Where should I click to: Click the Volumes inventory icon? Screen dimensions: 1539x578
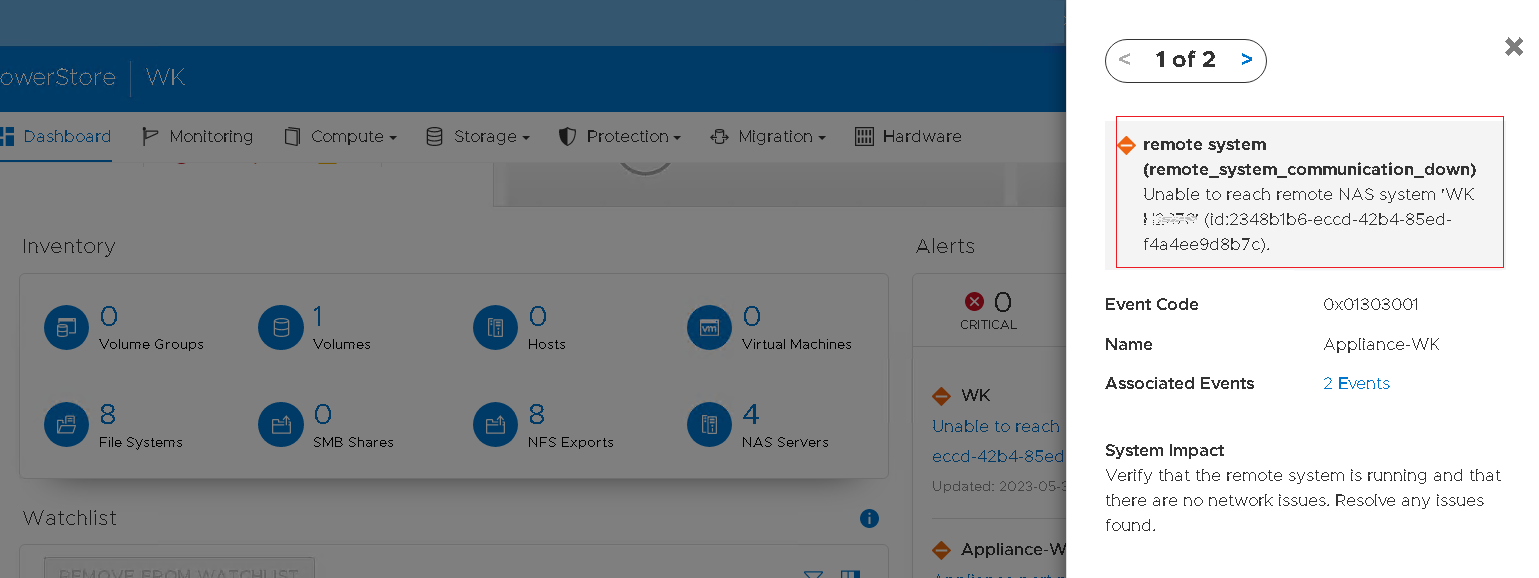point(280,328)
